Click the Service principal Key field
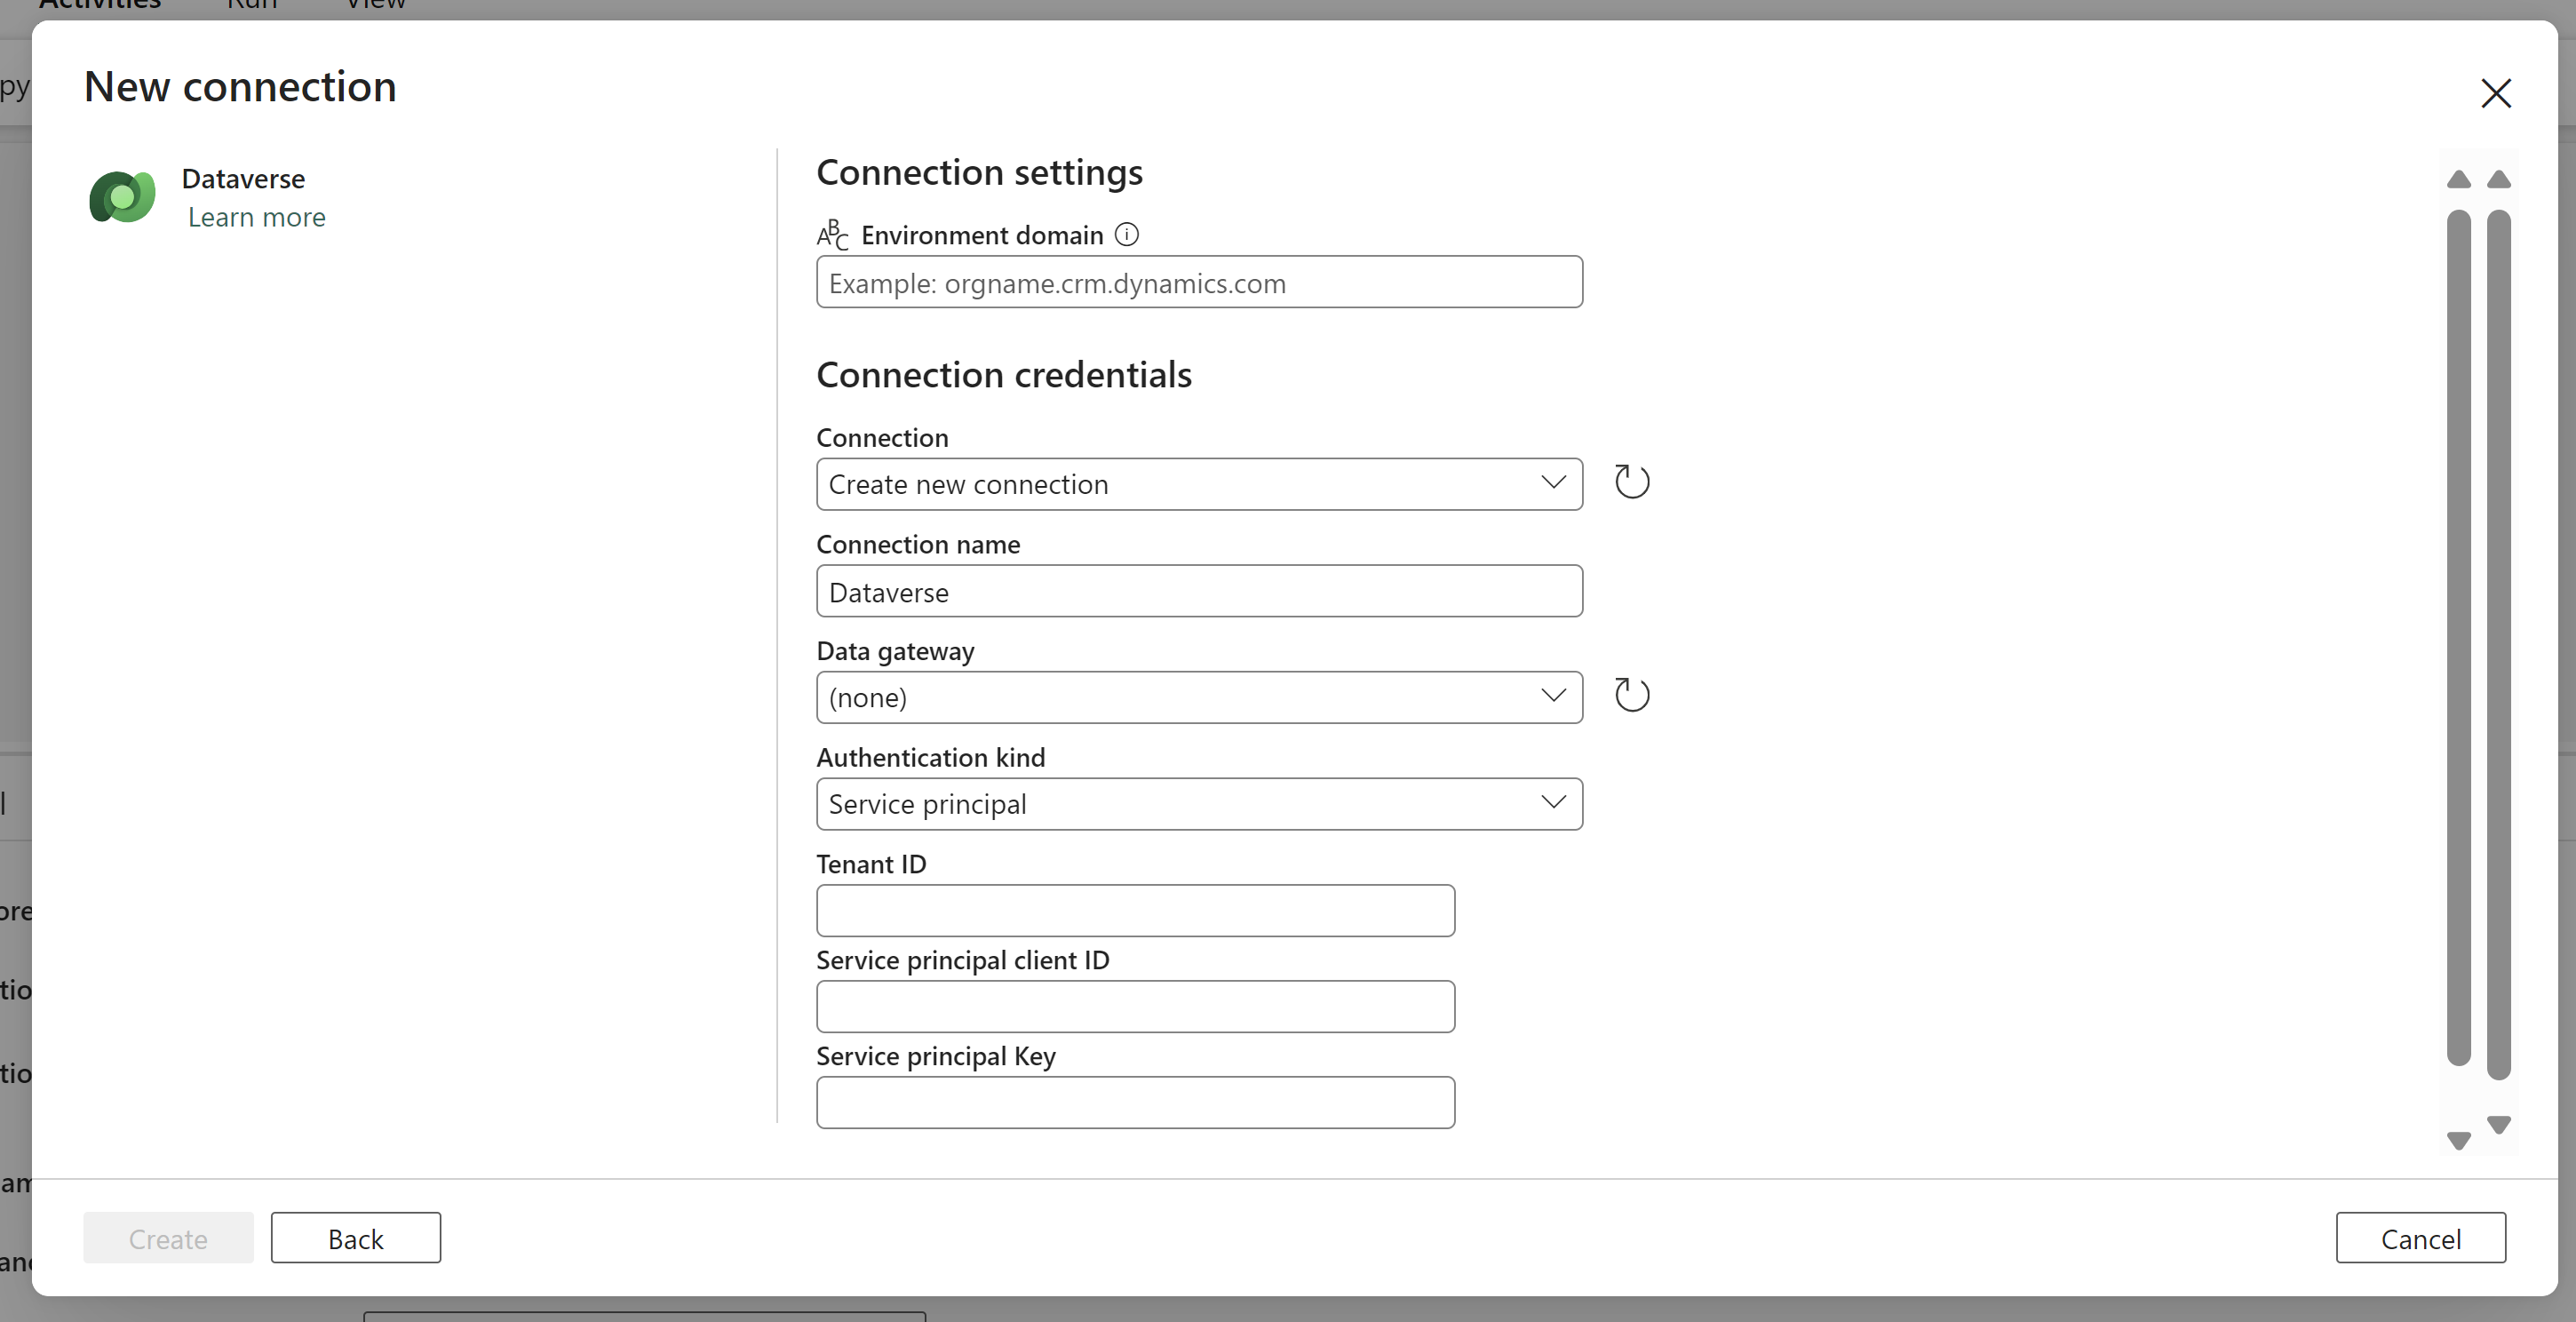 coord(1134,1102)
